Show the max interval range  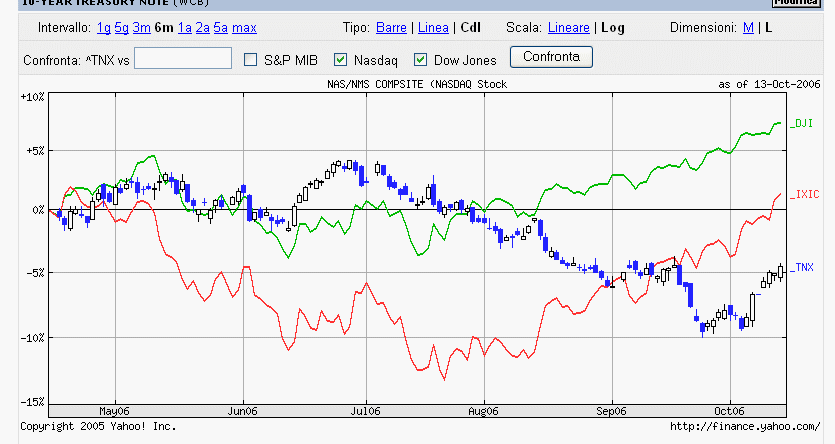click(244, 28)
